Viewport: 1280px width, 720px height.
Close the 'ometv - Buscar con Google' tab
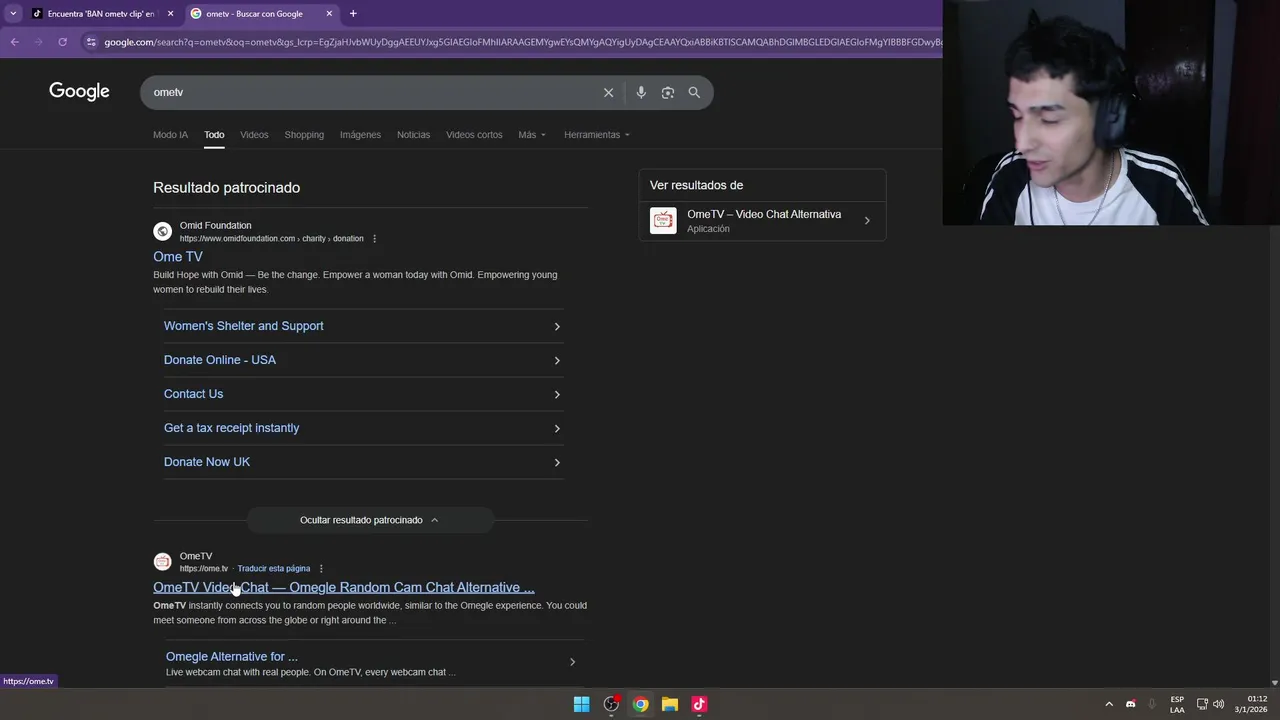(329, 14)
